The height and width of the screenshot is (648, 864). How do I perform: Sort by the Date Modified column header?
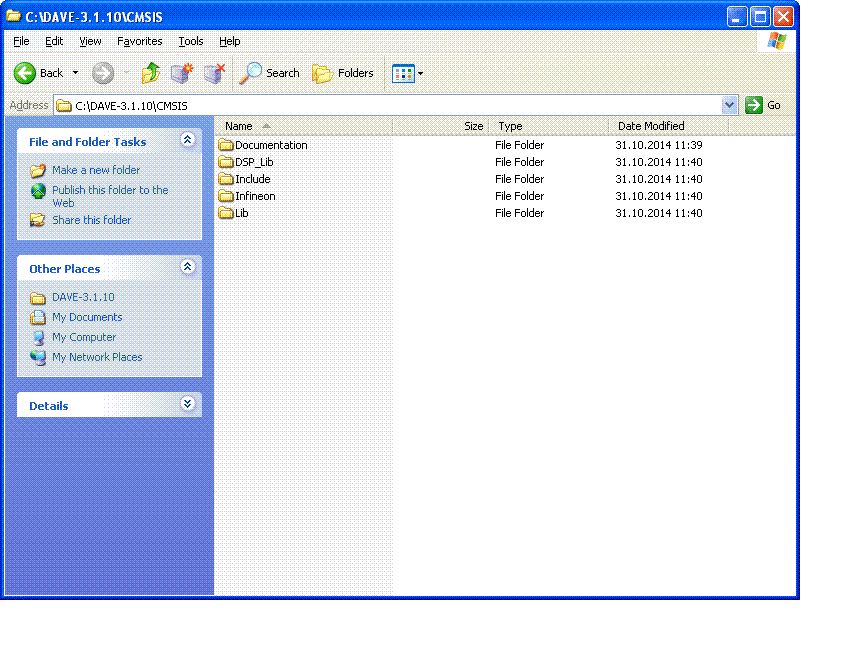coord(668,126)
